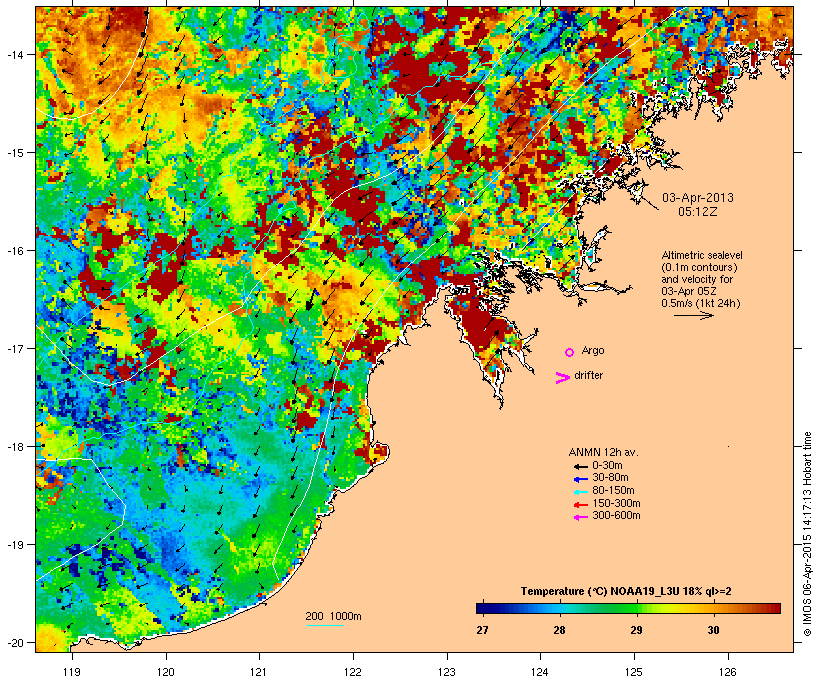Click the '(0.1m contours)' text
Viewport: 820px width, 680px height.
699,267
